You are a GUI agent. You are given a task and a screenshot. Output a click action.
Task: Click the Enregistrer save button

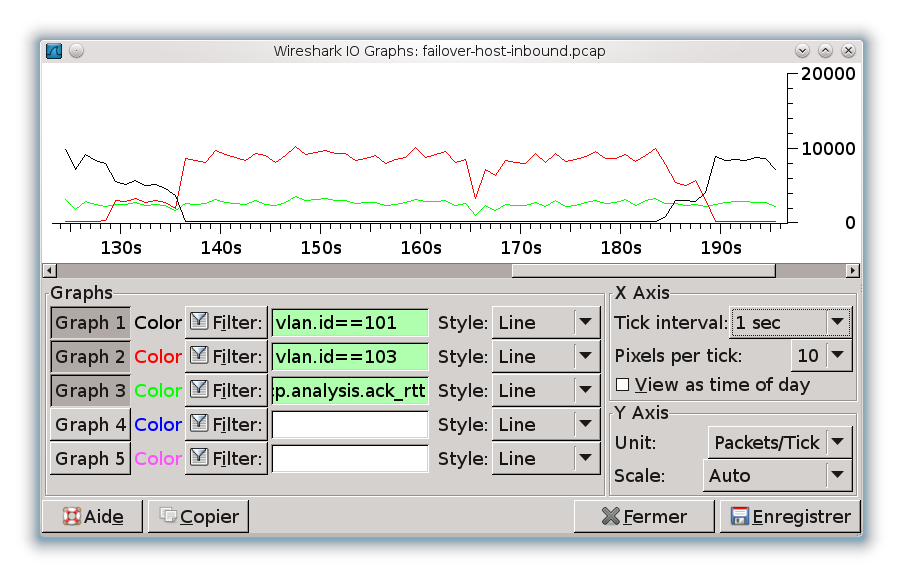[790, 517]
